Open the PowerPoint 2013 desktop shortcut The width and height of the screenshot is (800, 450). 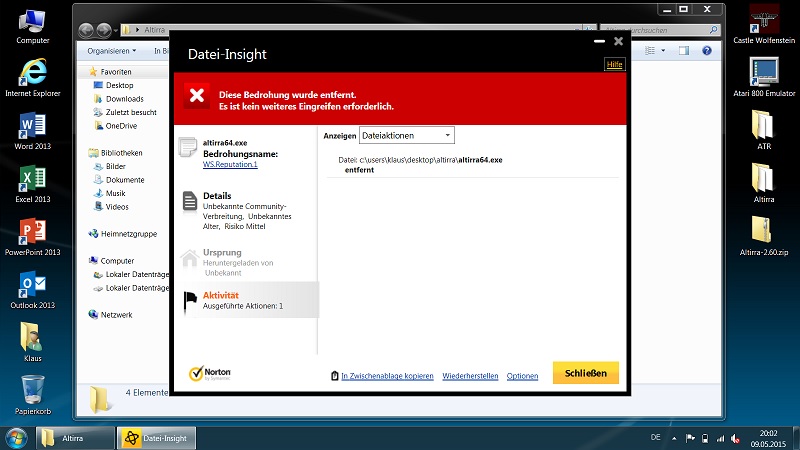coord(32,238)
